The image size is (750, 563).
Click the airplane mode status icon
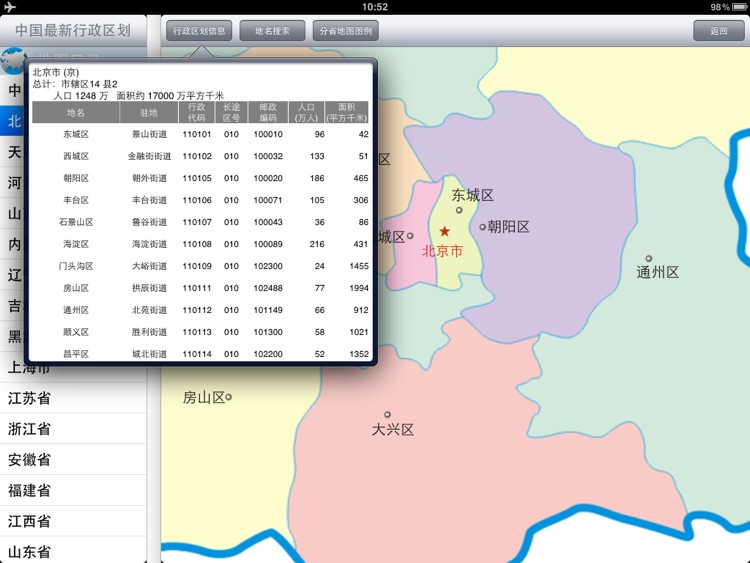click(x=10, y=7)
